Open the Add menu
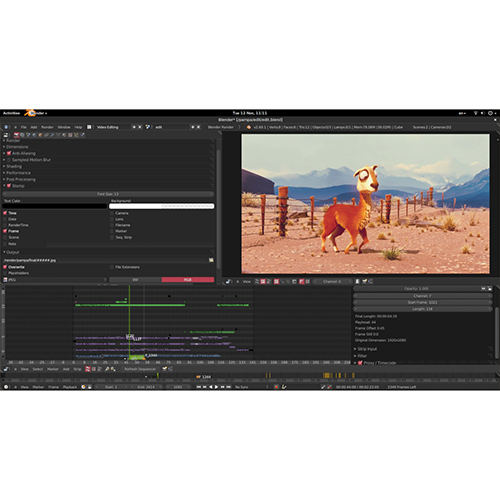The width and height of the screenshot is (500, 500). [34, 127]
